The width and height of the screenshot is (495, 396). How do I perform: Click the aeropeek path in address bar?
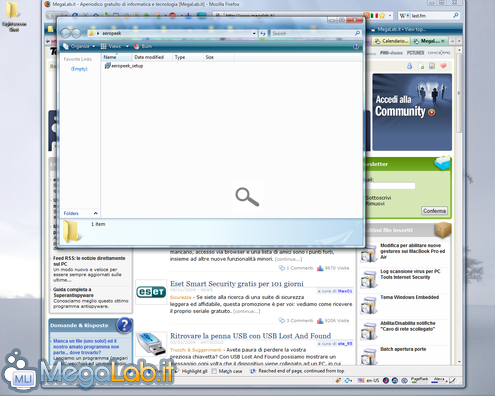[x=111, y=33]
